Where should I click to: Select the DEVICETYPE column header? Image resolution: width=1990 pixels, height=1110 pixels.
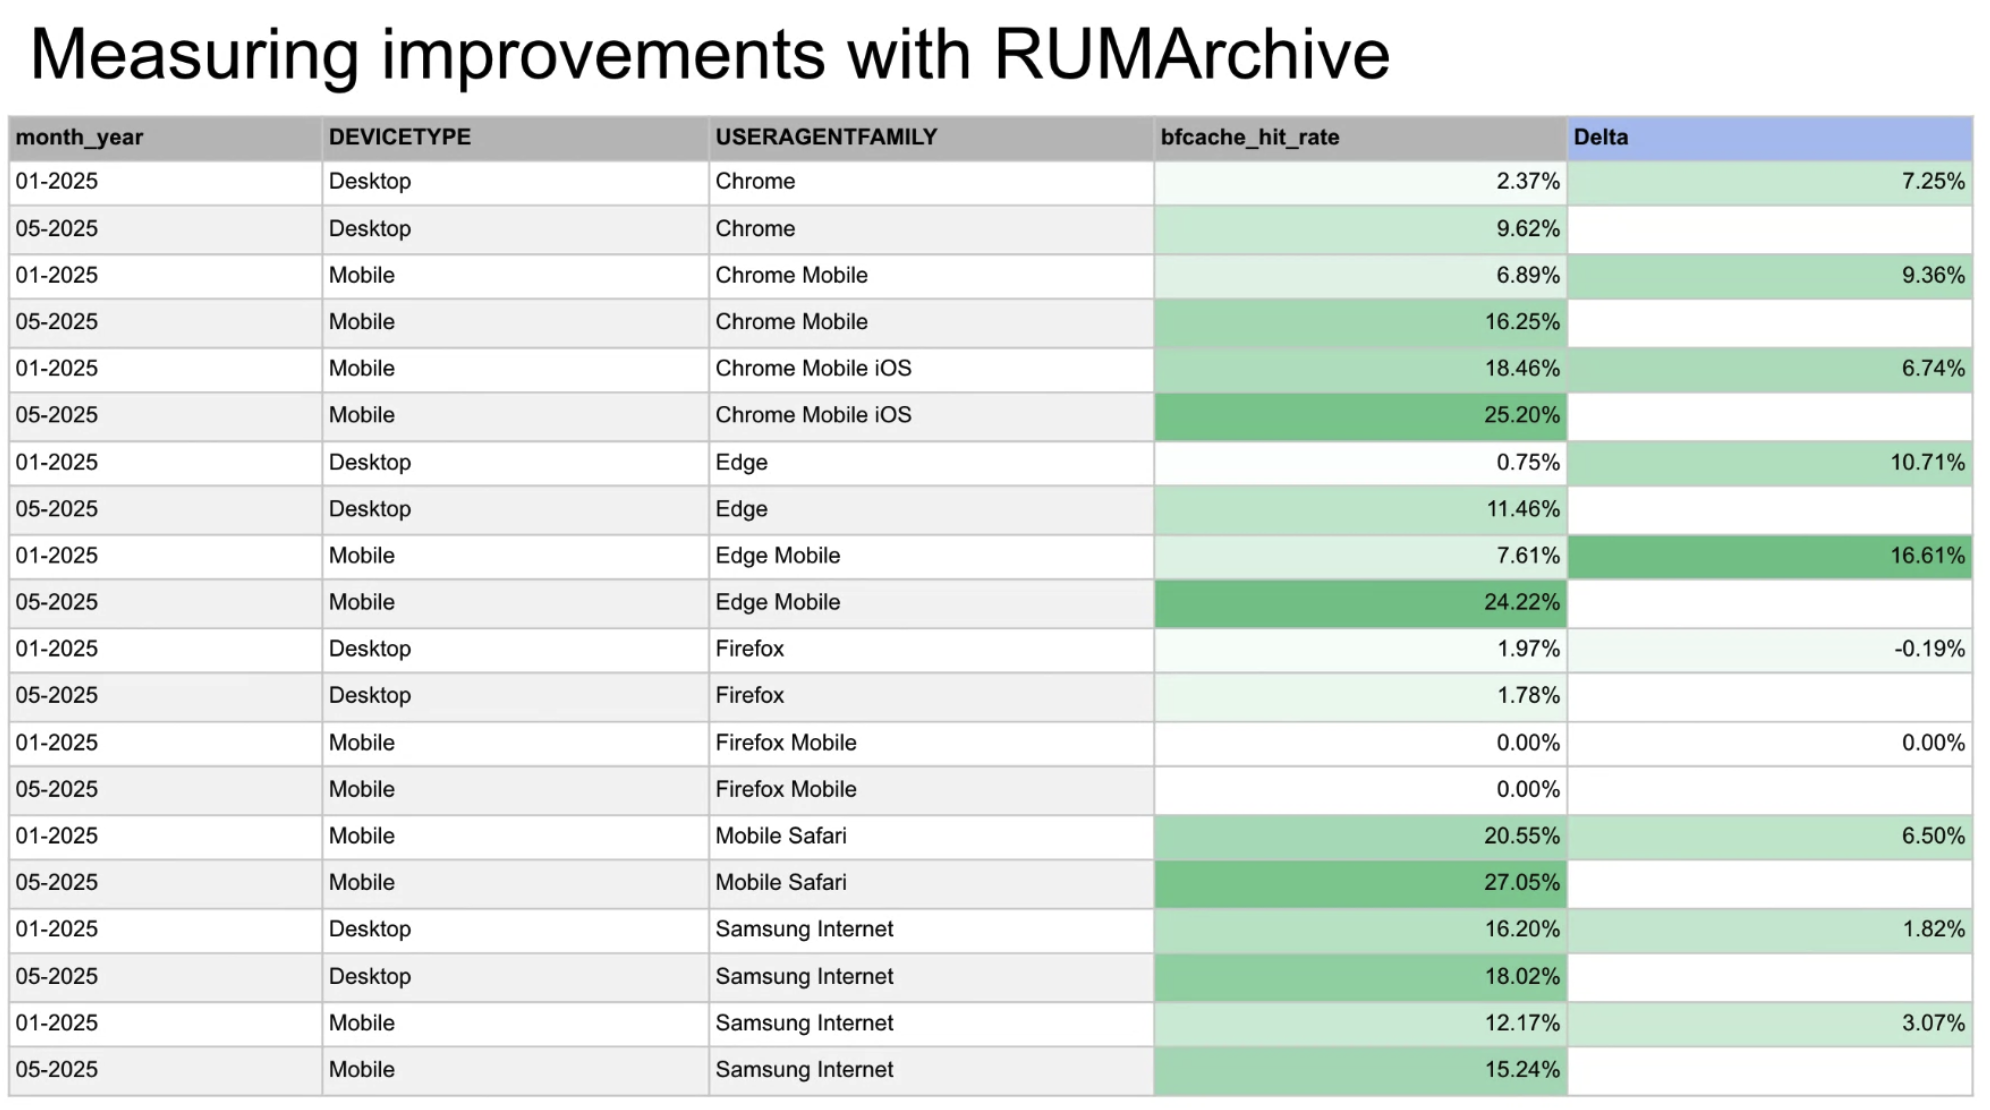click(x=515, y=138)
